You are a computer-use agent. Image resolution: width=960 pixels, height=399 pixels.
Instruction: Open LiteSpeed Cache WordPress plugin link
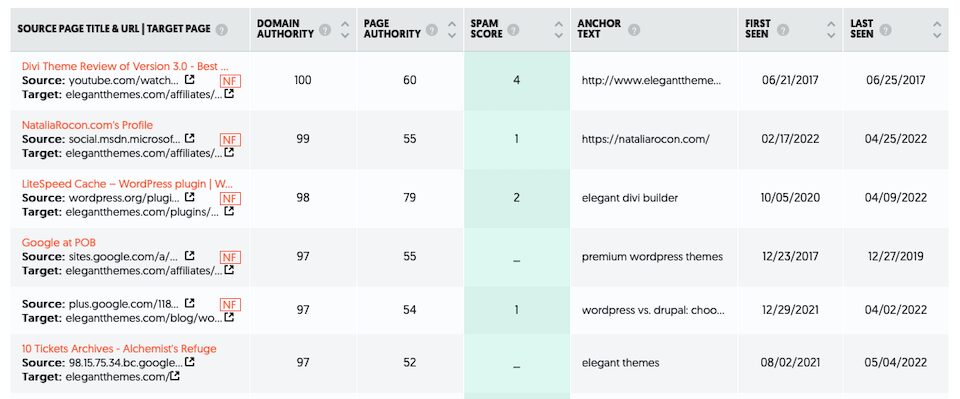coord(127,184)
